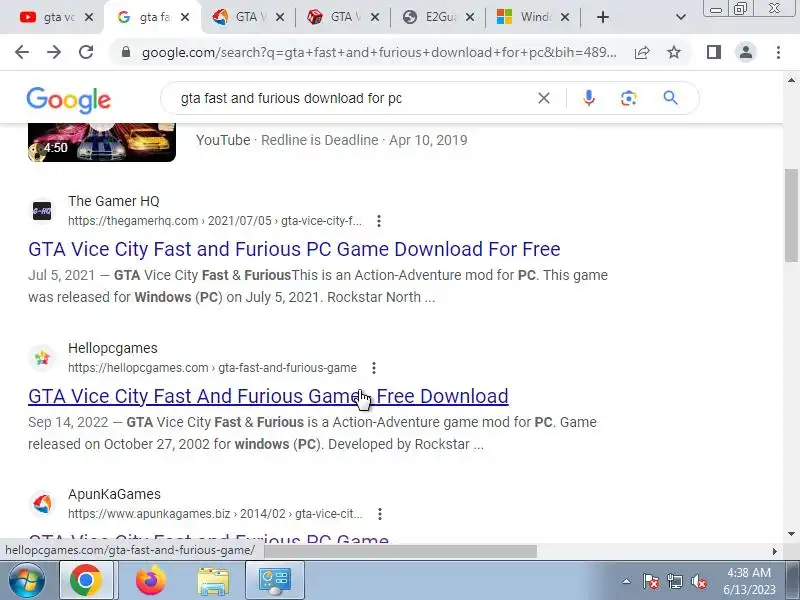Show hidden system tray icons

point(626,581)
